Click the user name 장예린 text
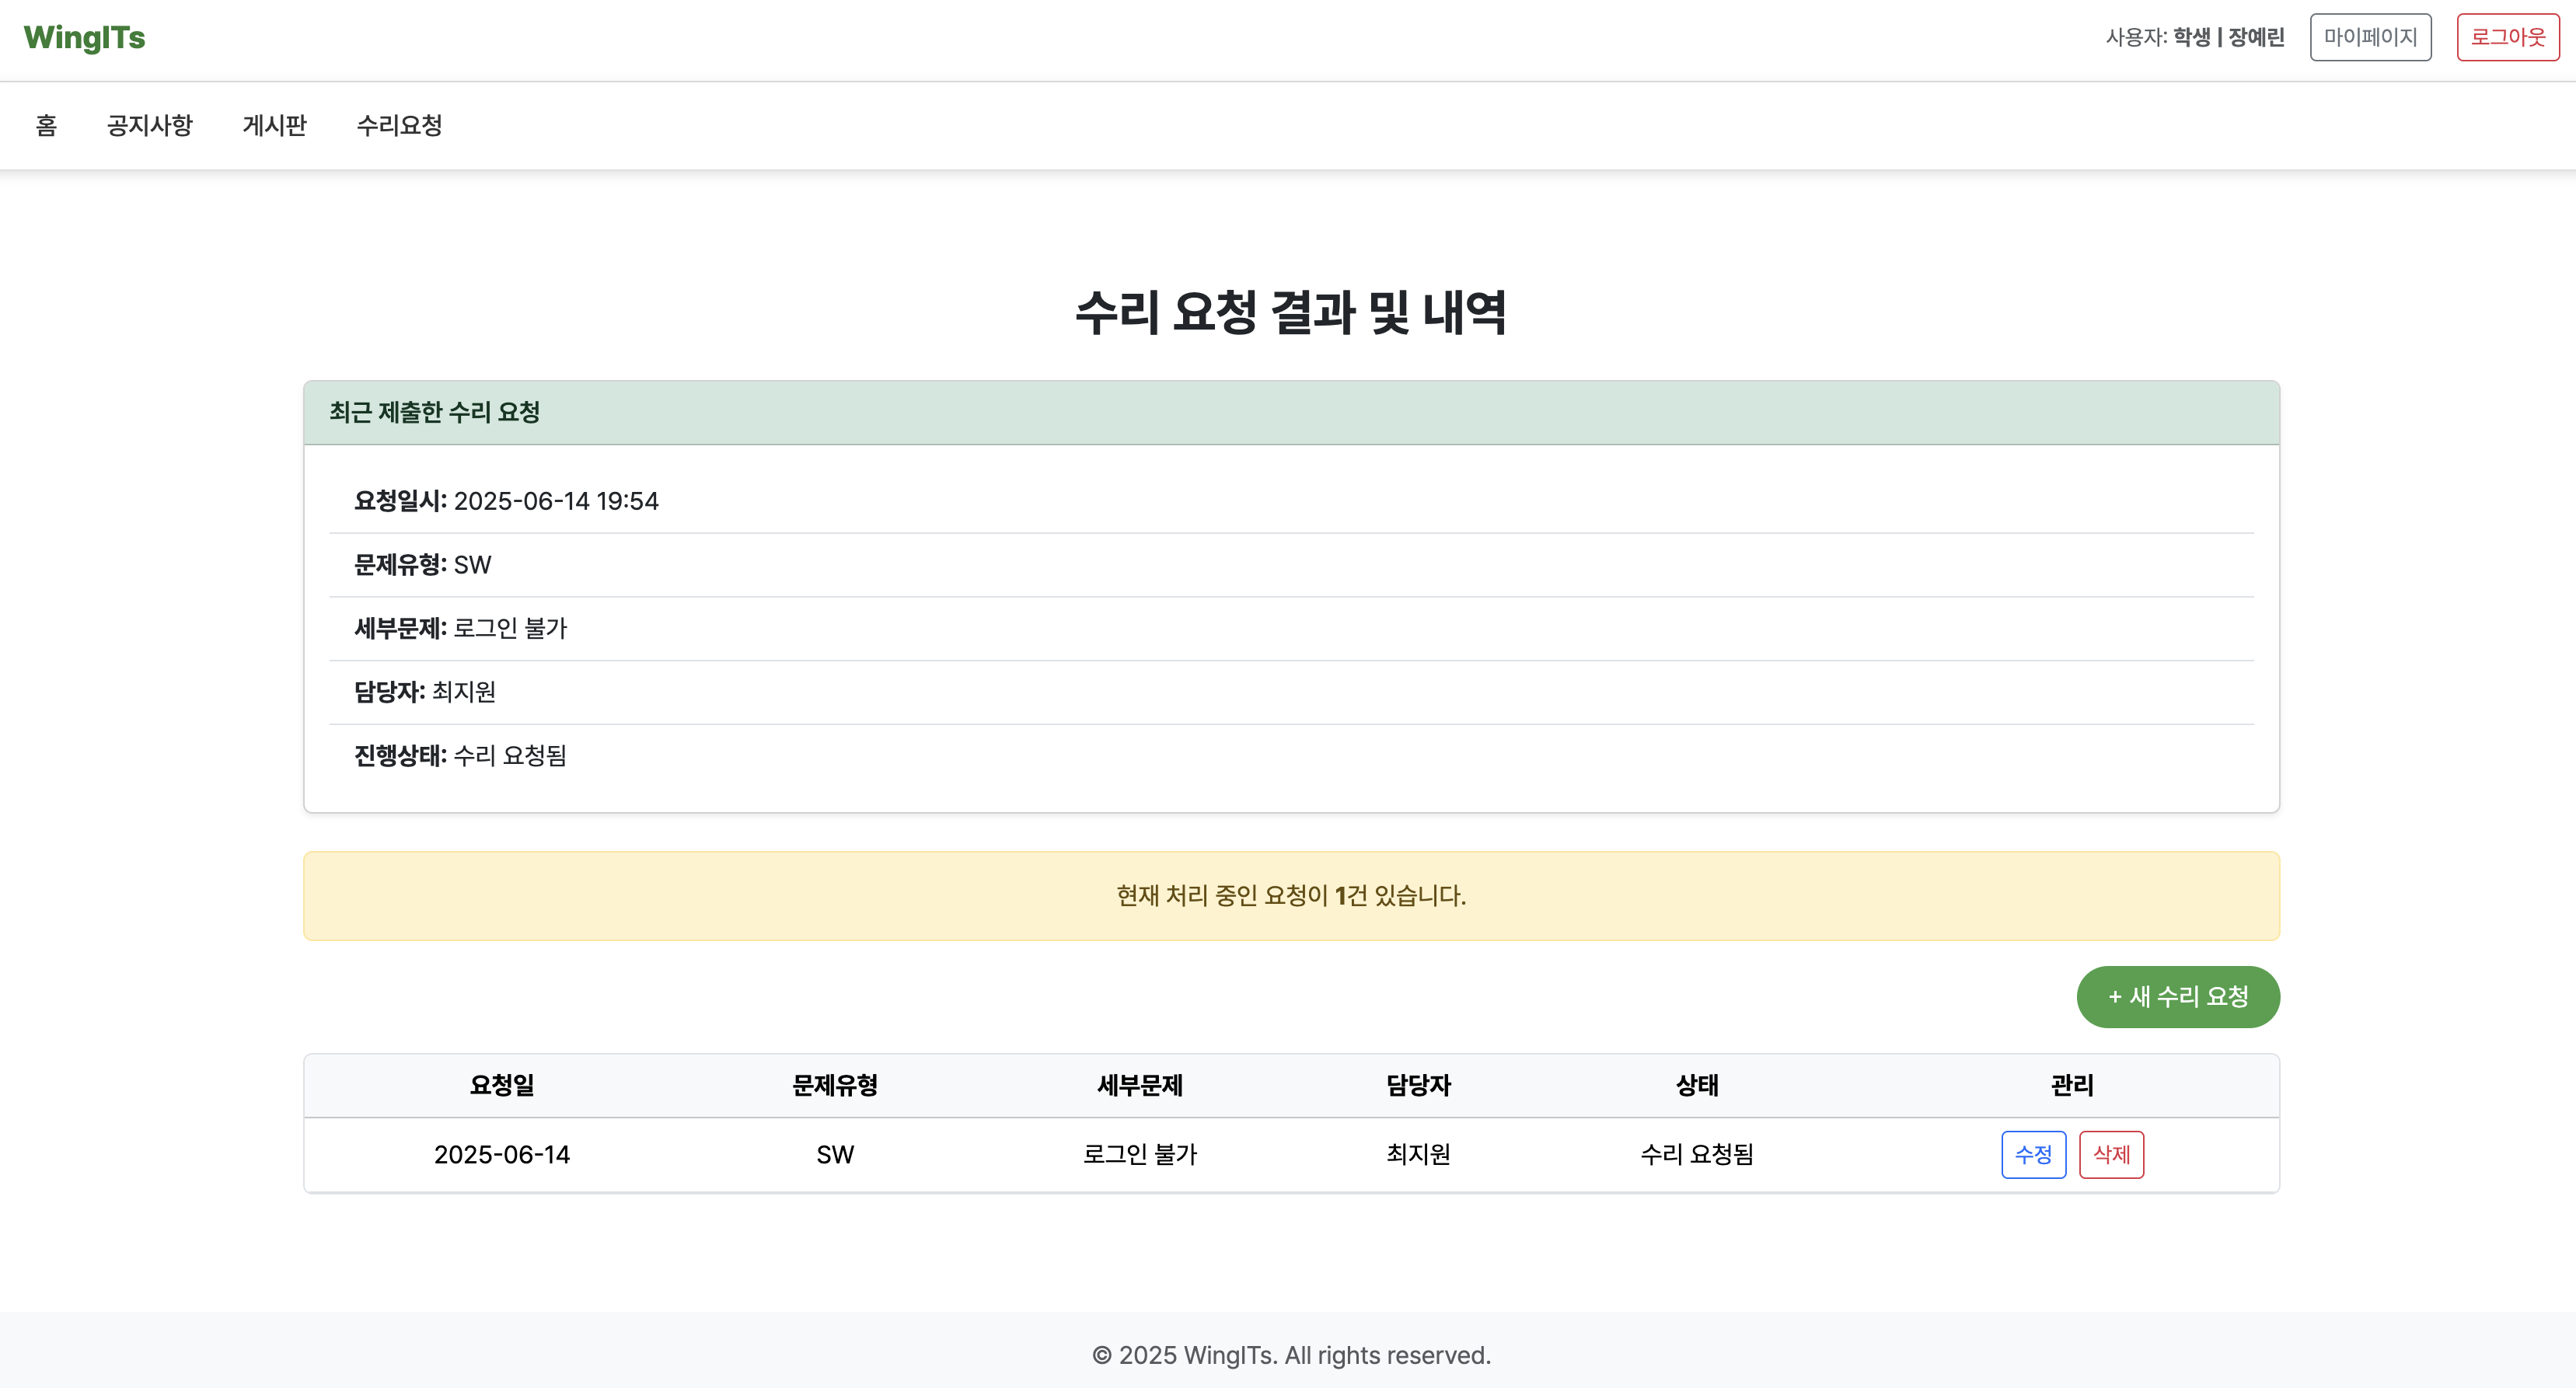Image resolution: width=2576 pixels, height=1388 pixels. pos(2256,38)
